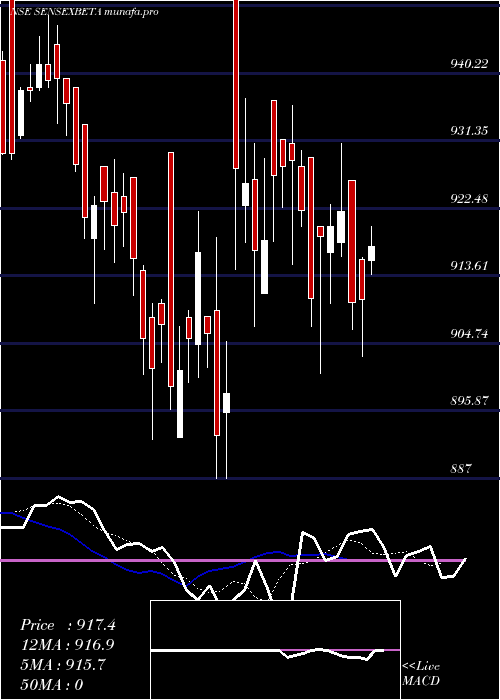Click the 'NSE SENSEXBETA munafa.pro' chart title
Screen dimensions: 500x700
[x=84, y=12]
